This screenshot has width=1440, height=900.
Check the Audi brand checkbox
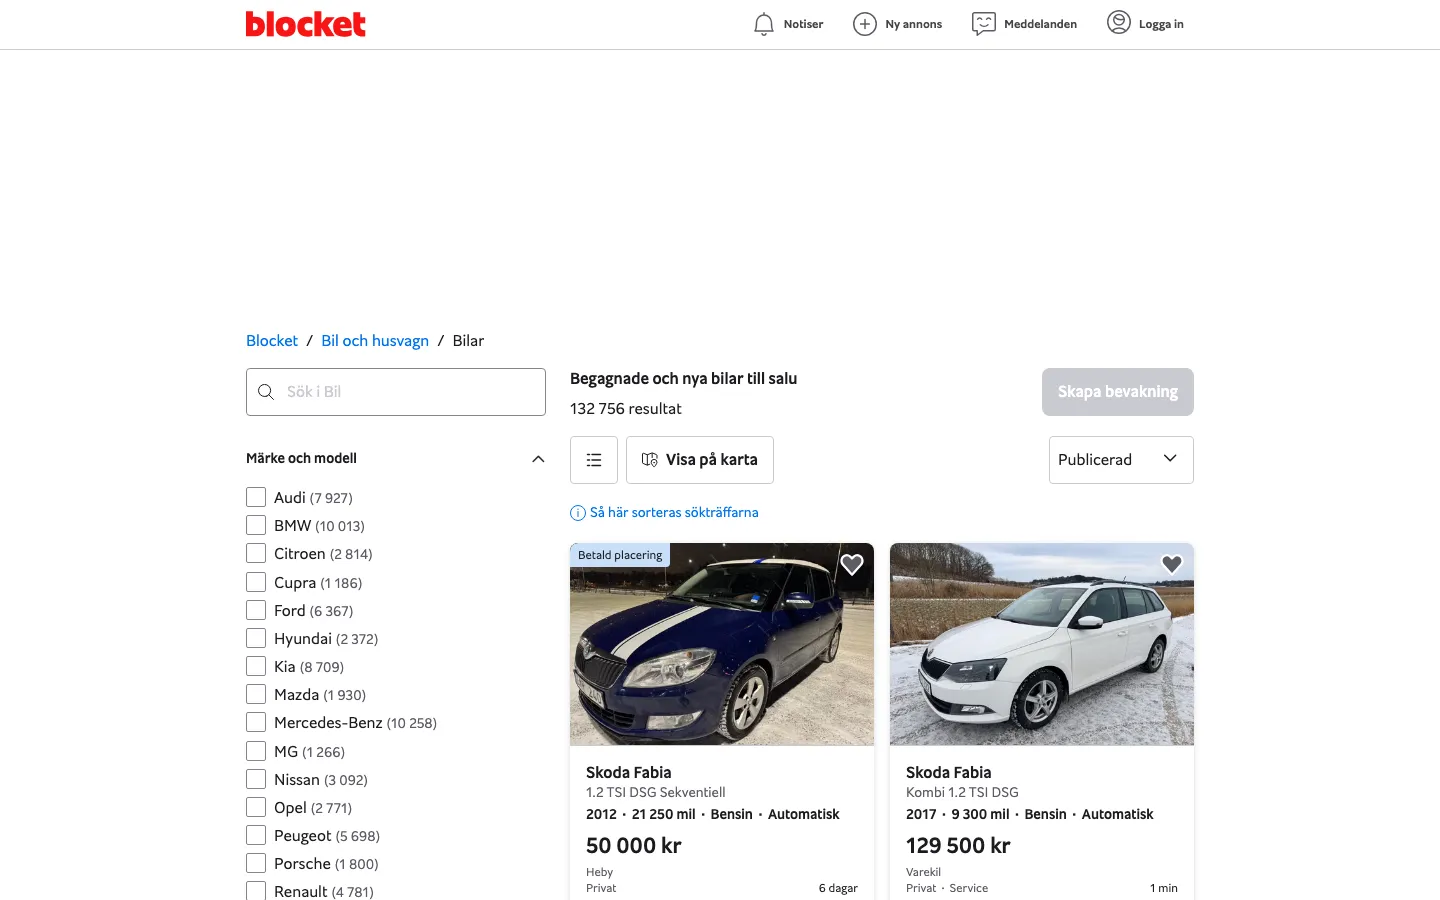tap(256, 497)
